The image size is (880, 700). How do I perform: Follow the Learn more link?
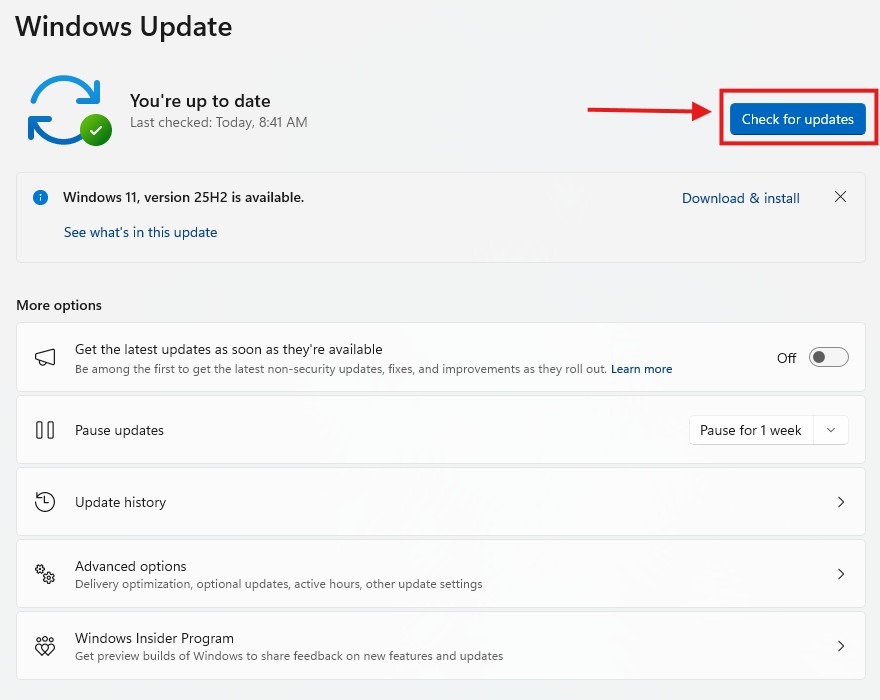(641, 369)
